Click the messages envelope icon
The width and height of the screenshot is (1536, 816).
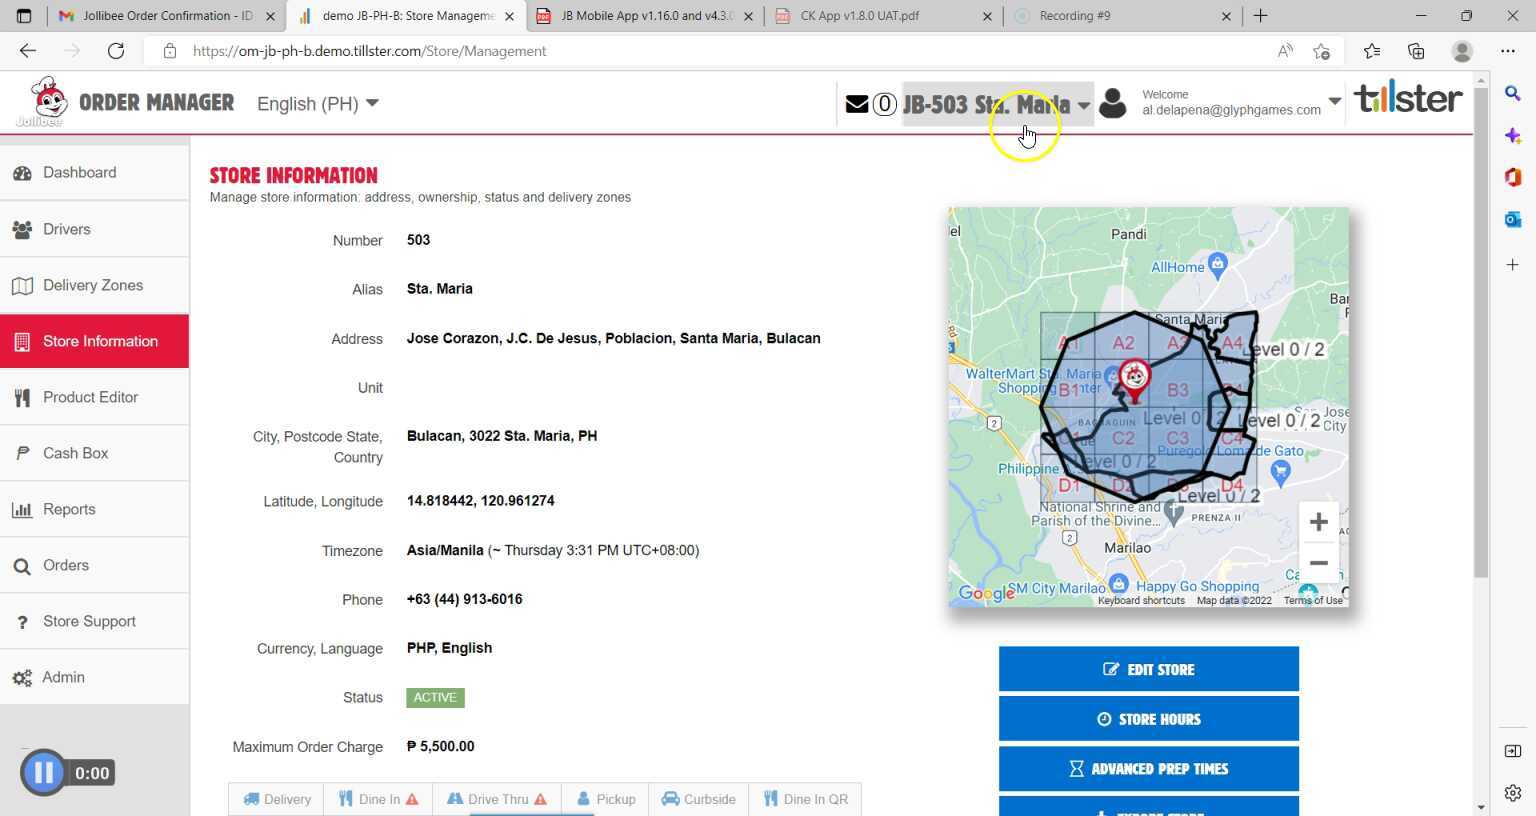point(856,104)
